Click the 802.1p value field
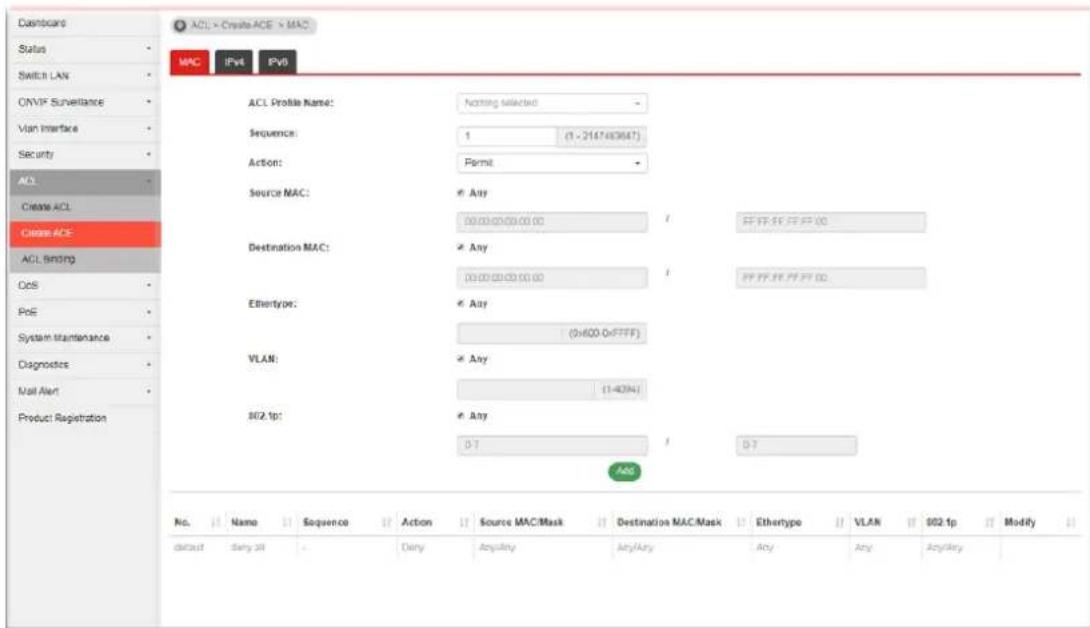The height and width of the screenshot is (628, 1090). point(552,445)
